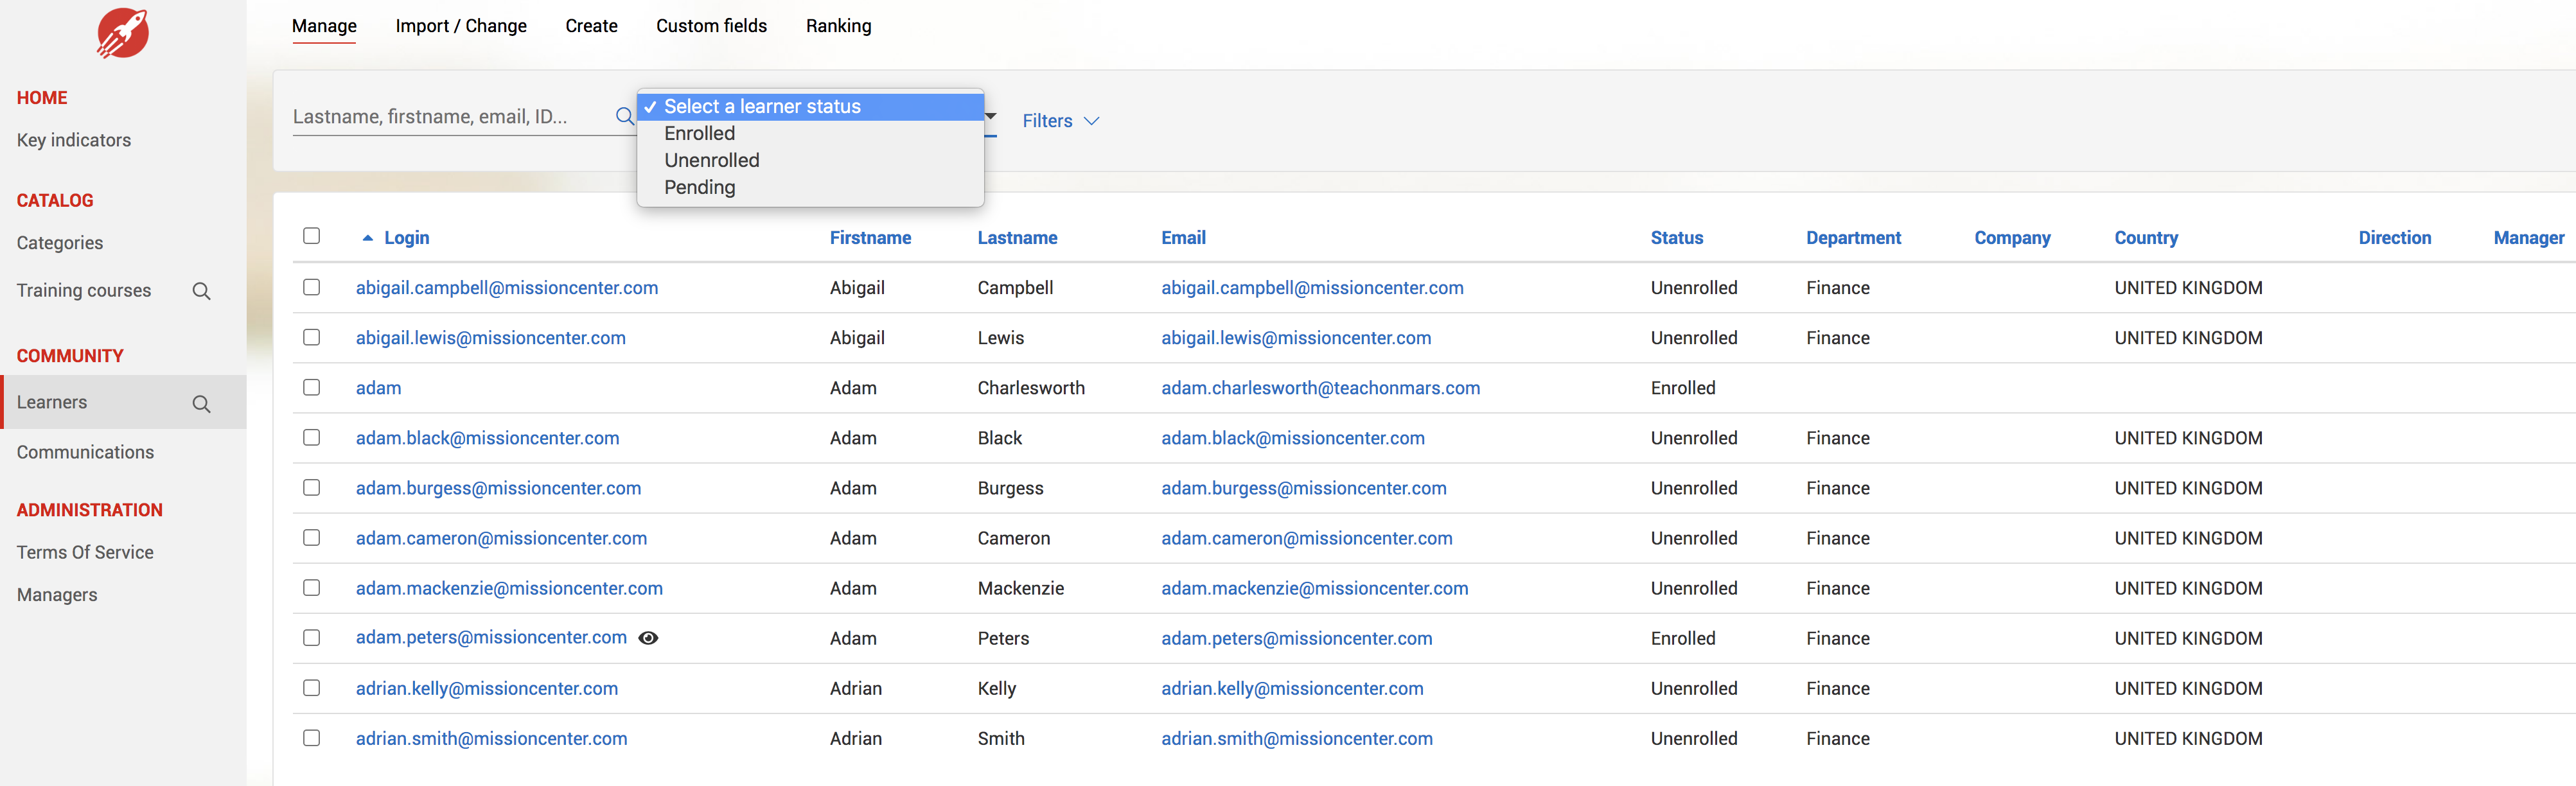Open the 'adam' login link
2576x786 pixels.
click(x=378, y=388)
